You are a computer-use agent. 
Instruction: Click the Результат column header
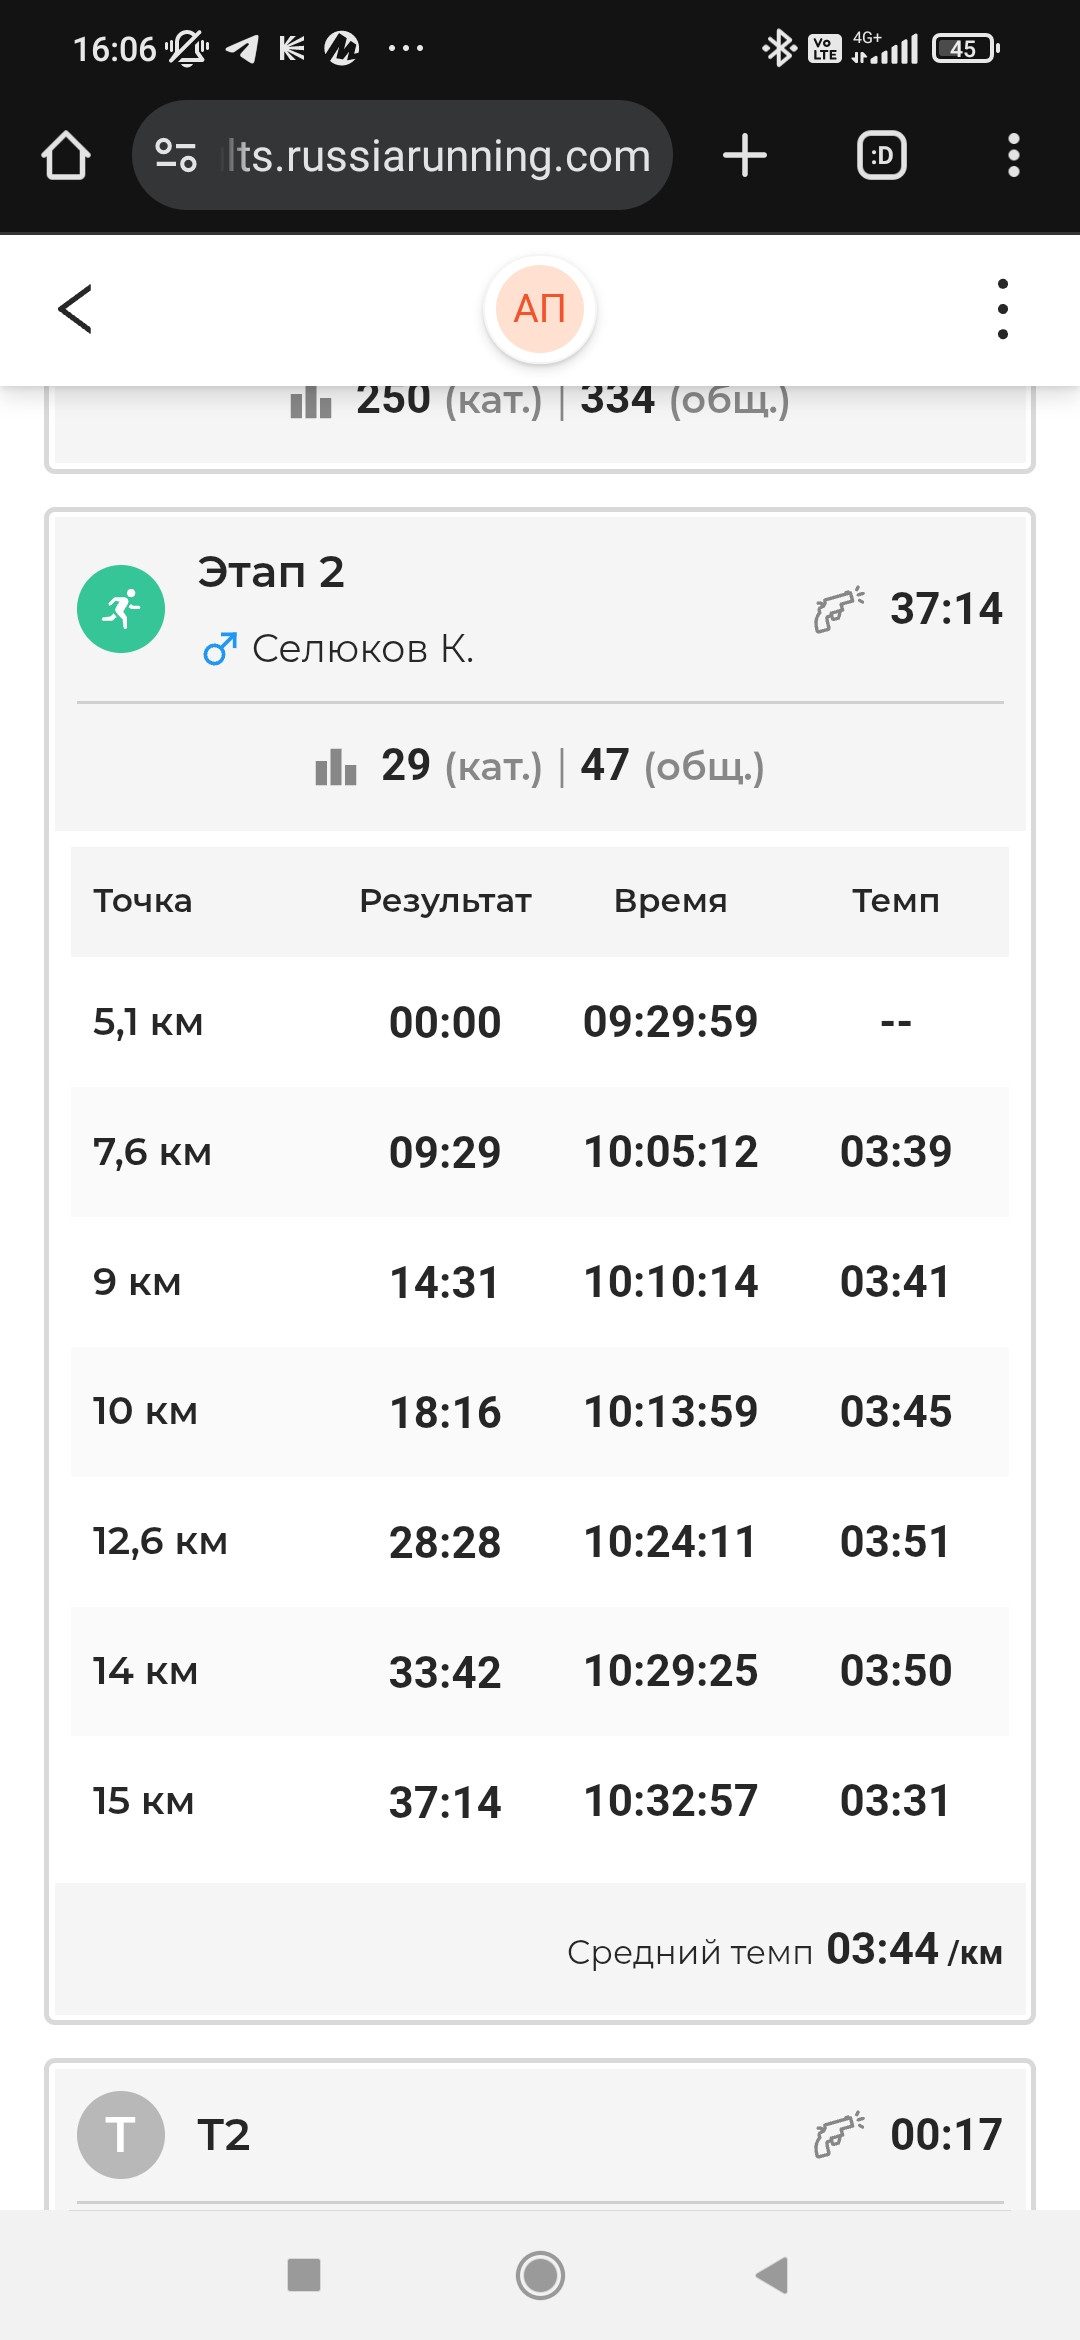[445, 901]
